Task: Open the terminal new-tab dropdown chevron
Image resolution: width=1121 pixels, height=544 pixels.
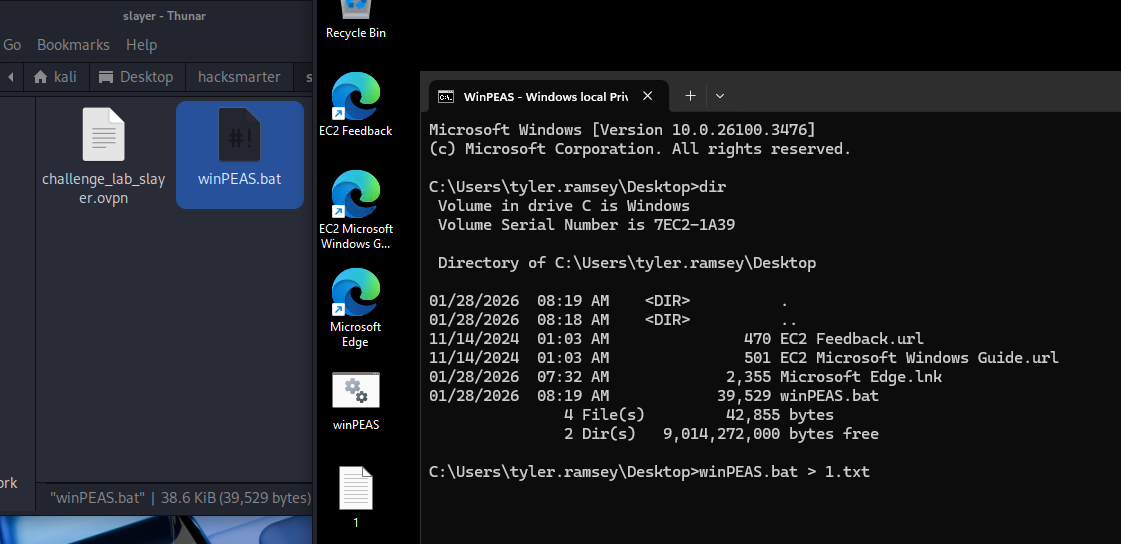Action: pos(719,96)
